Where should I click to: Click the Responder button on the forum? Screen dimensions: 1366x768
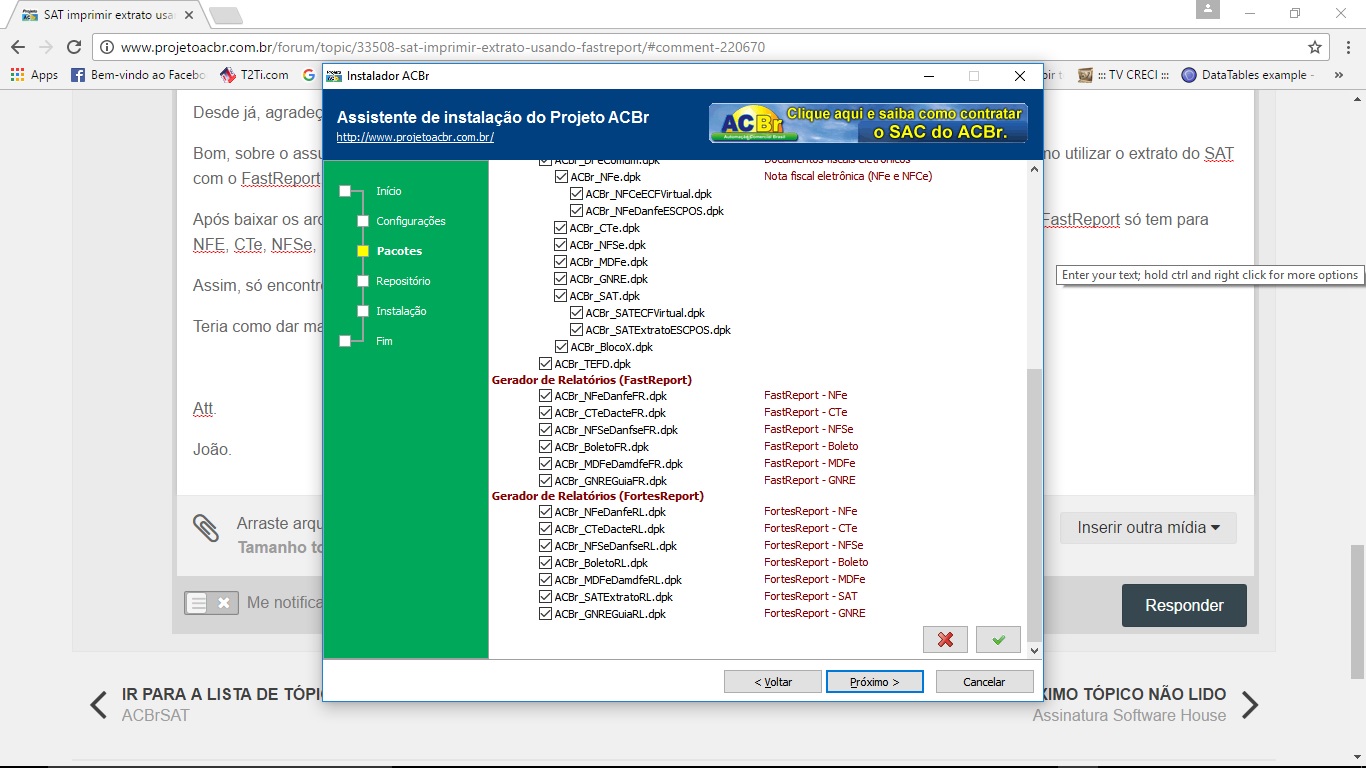(1184, 605)
